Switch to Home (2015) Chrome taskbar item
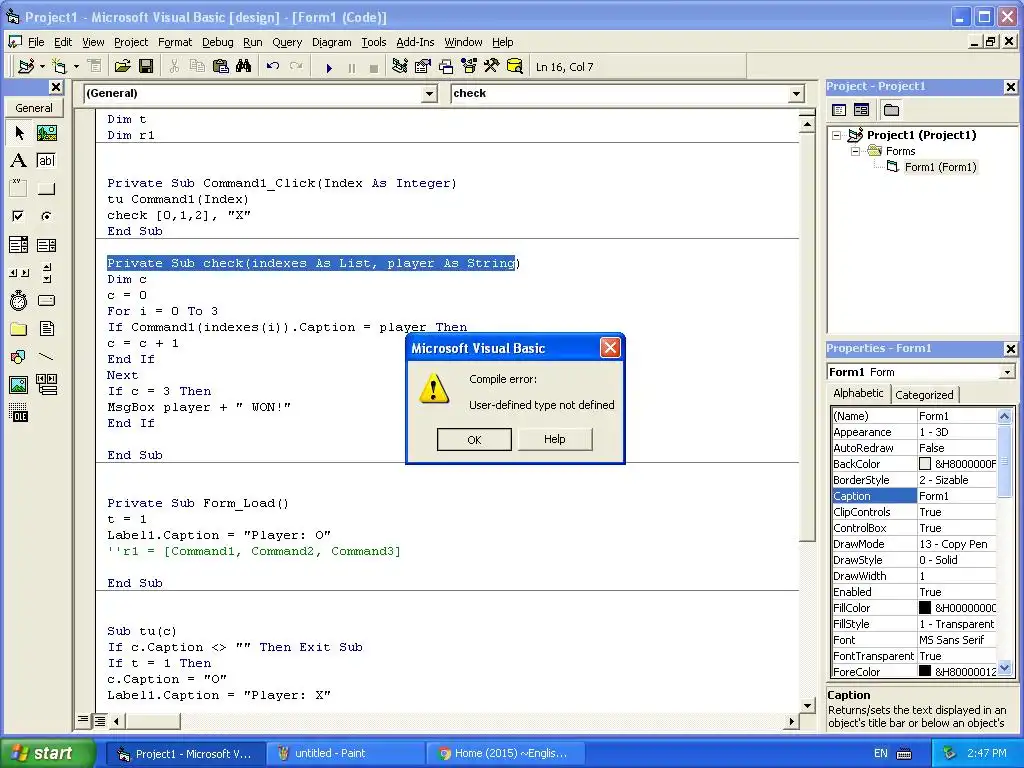The image size is (1024, 768). tap(505, 754)
